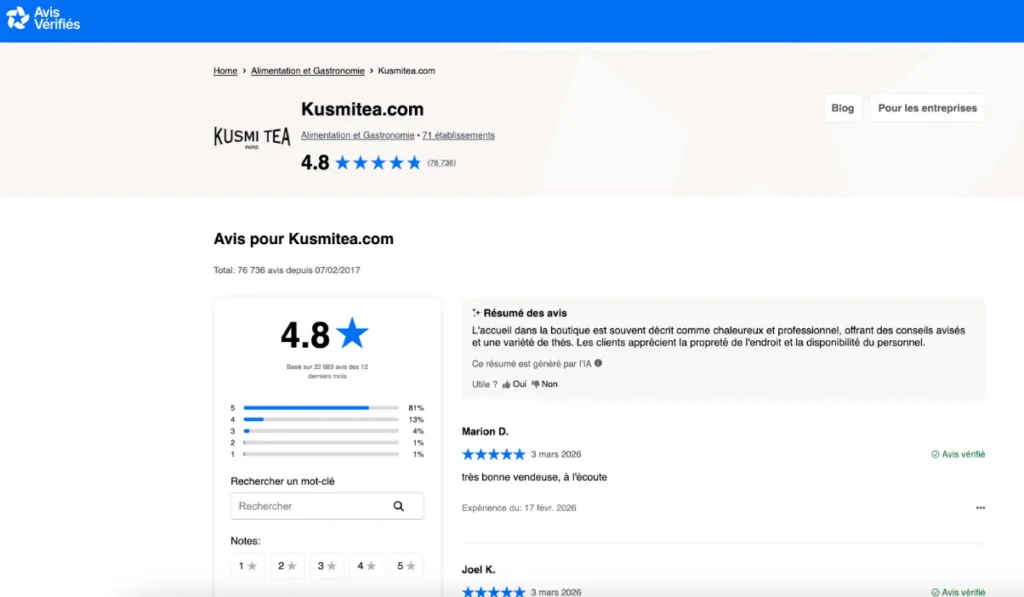Click the thumbs-up Oui icon
This screenshot has width=1024, height=597.
[x=507, y=384]
